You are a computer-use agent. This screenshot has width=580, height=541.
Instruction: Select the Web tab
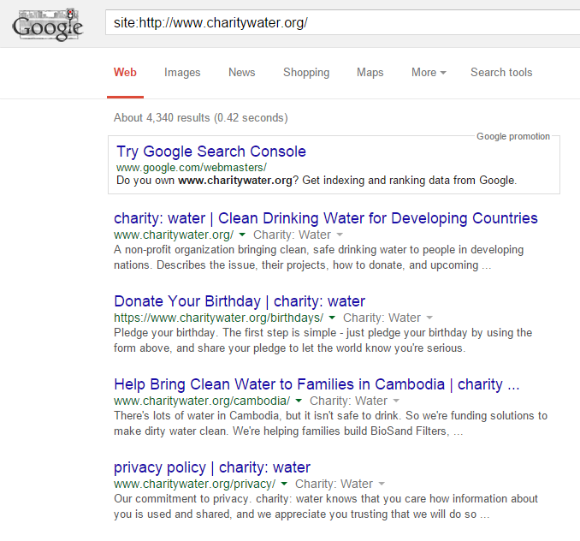point(125,72)
